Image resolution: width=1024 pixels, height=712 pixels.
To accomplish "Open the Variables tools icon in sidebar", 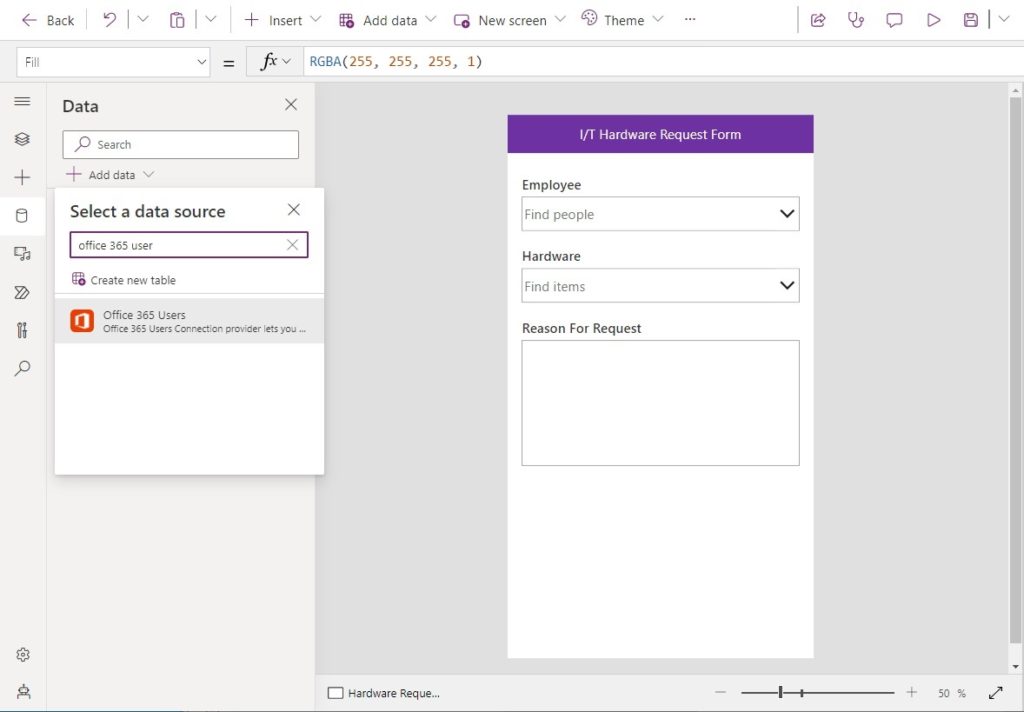I will coord(22,330).
